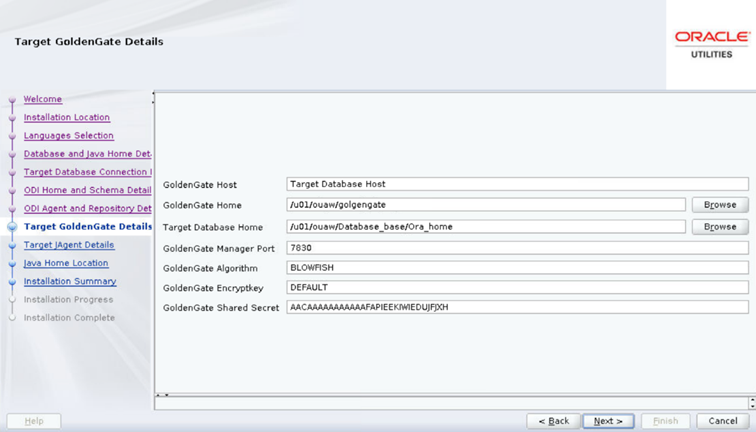Go to the Welcome step
756x432 pixels.
pos(43,99)
